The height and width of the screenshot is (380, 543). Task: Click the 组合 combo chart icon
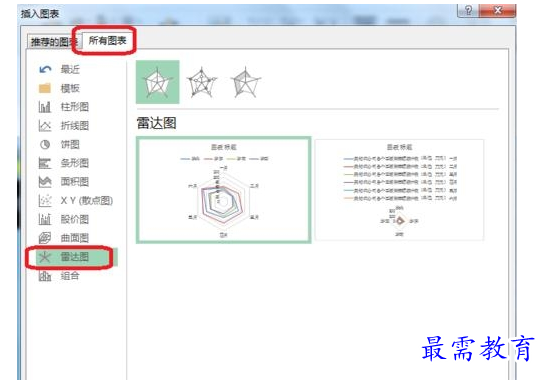pyautogui.click(x=45, y=276)
